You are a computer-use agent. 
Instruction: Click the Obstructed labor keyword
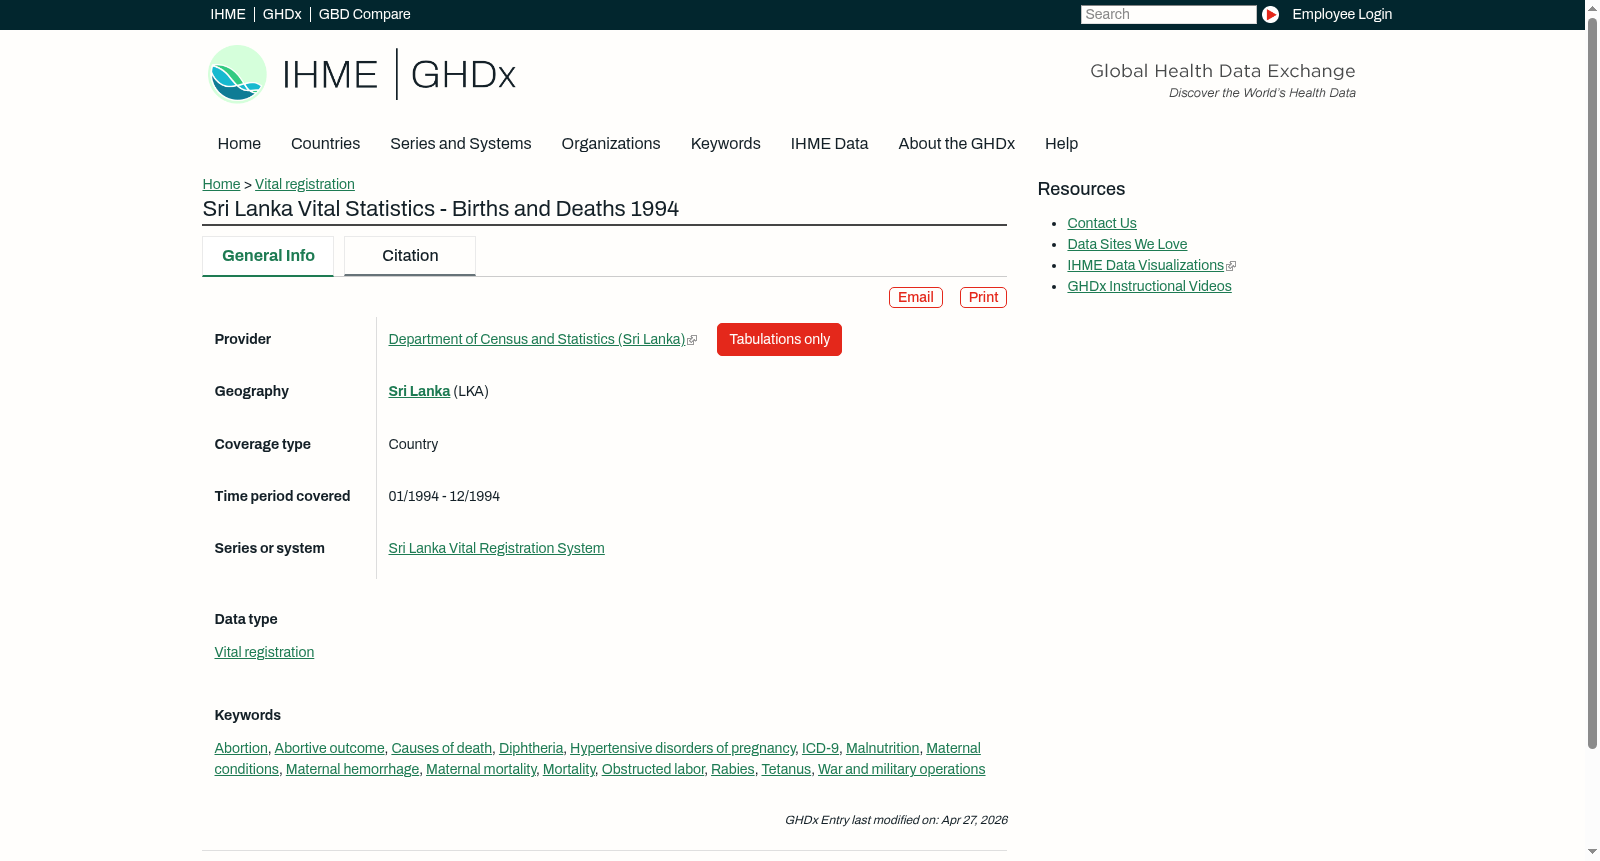click(653, 769)
